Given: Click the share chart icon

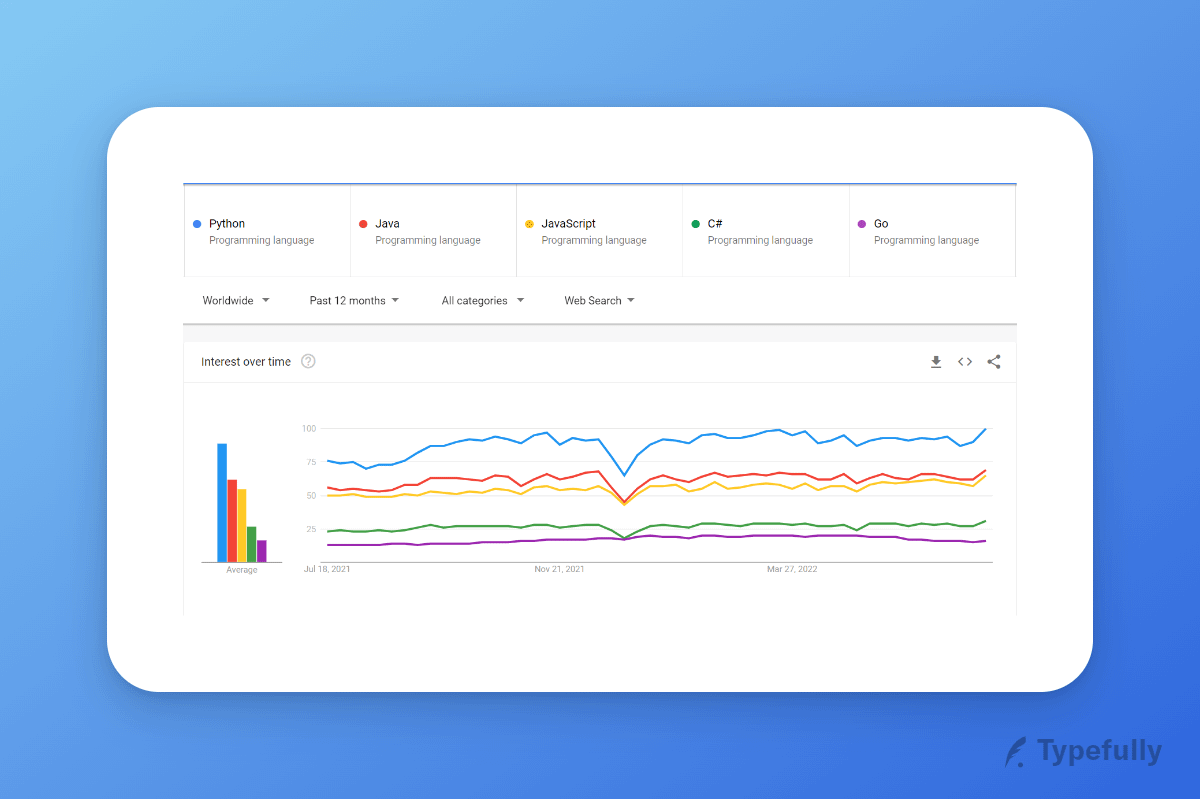Looking at the screenshot, I should tap(994, 362).
